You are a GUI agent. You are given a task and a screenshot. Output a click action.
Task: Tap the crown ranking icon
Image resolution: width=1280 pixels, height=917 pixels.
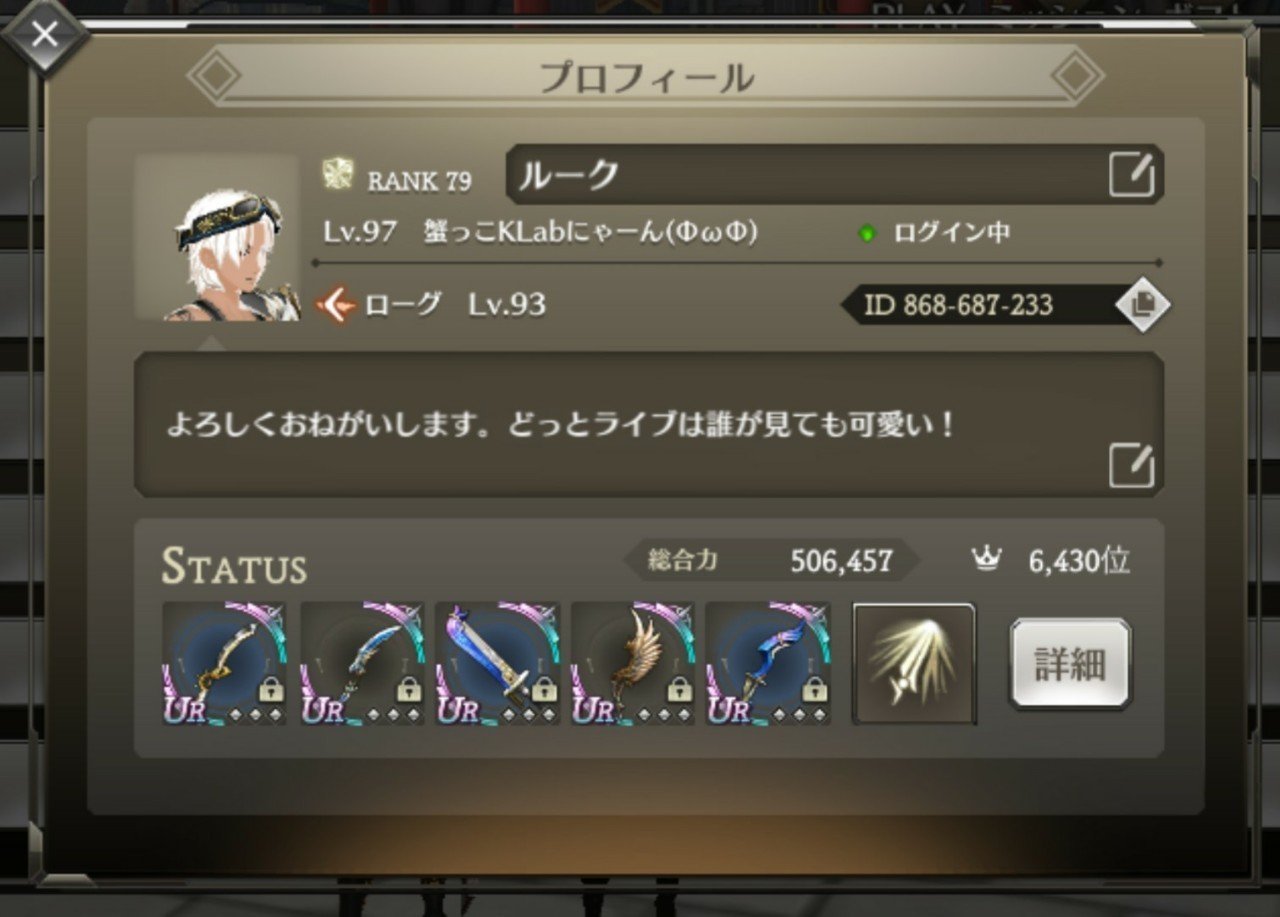(x=986, y=560)
